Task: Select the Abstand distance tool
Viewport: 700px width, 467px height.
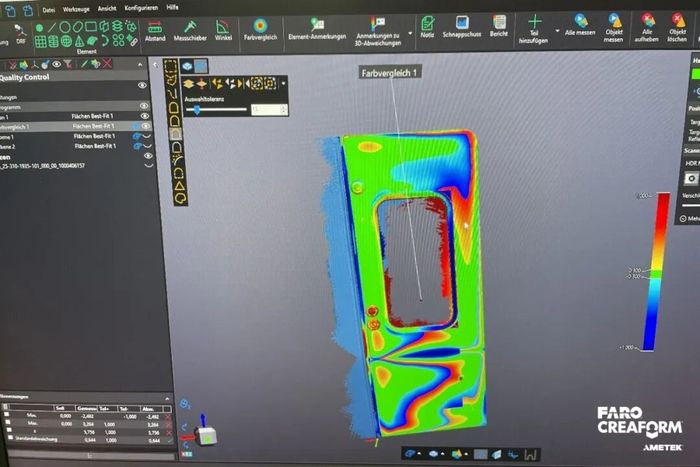Action: [155, 31]
